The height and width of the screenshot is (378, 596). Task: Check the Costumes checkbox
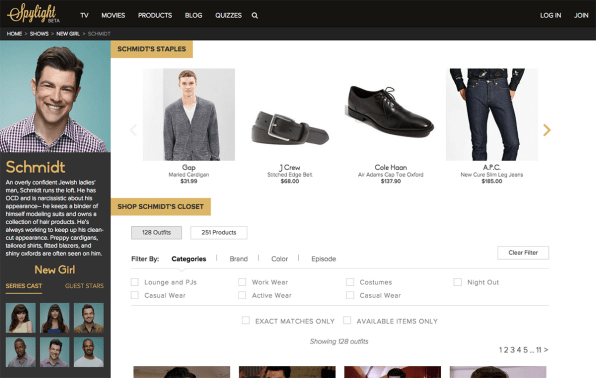tap(350, 282)
